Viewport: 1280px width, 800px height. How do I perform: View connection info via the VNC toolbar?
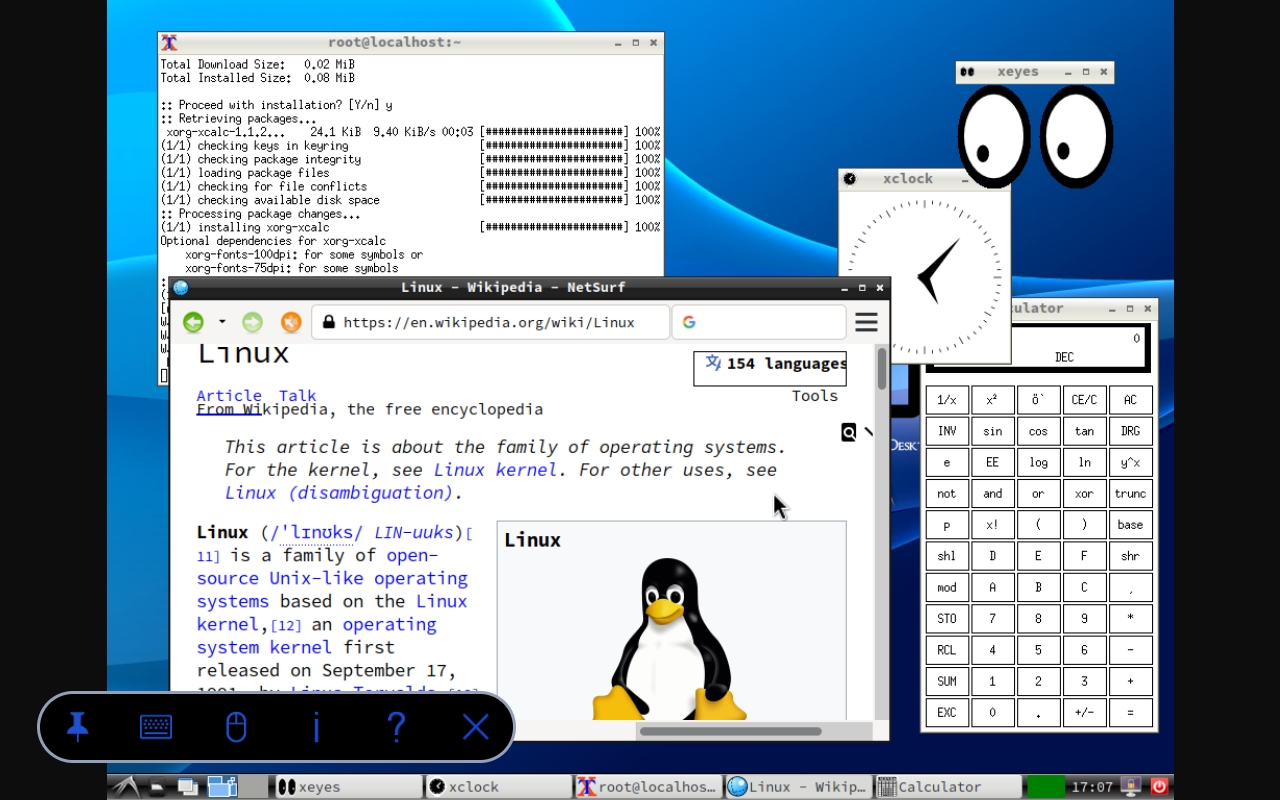pyautogui.click(x=316, y=727)
